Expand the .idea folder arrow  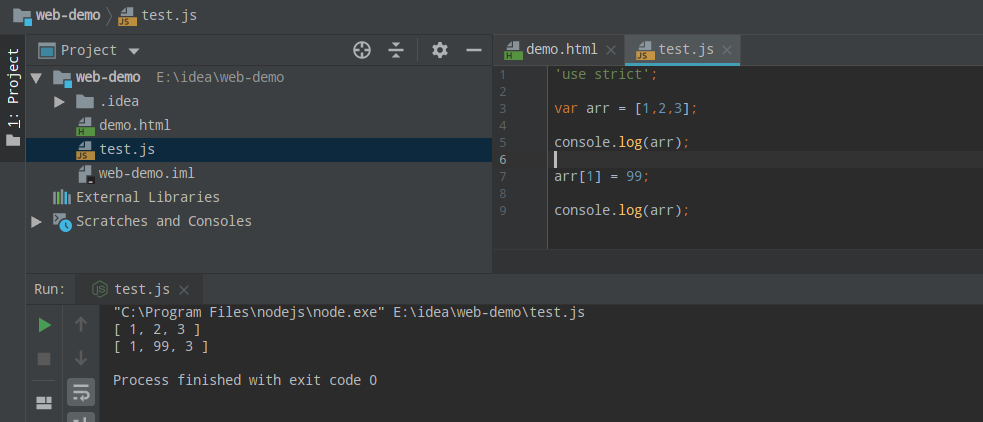[60, 102]
